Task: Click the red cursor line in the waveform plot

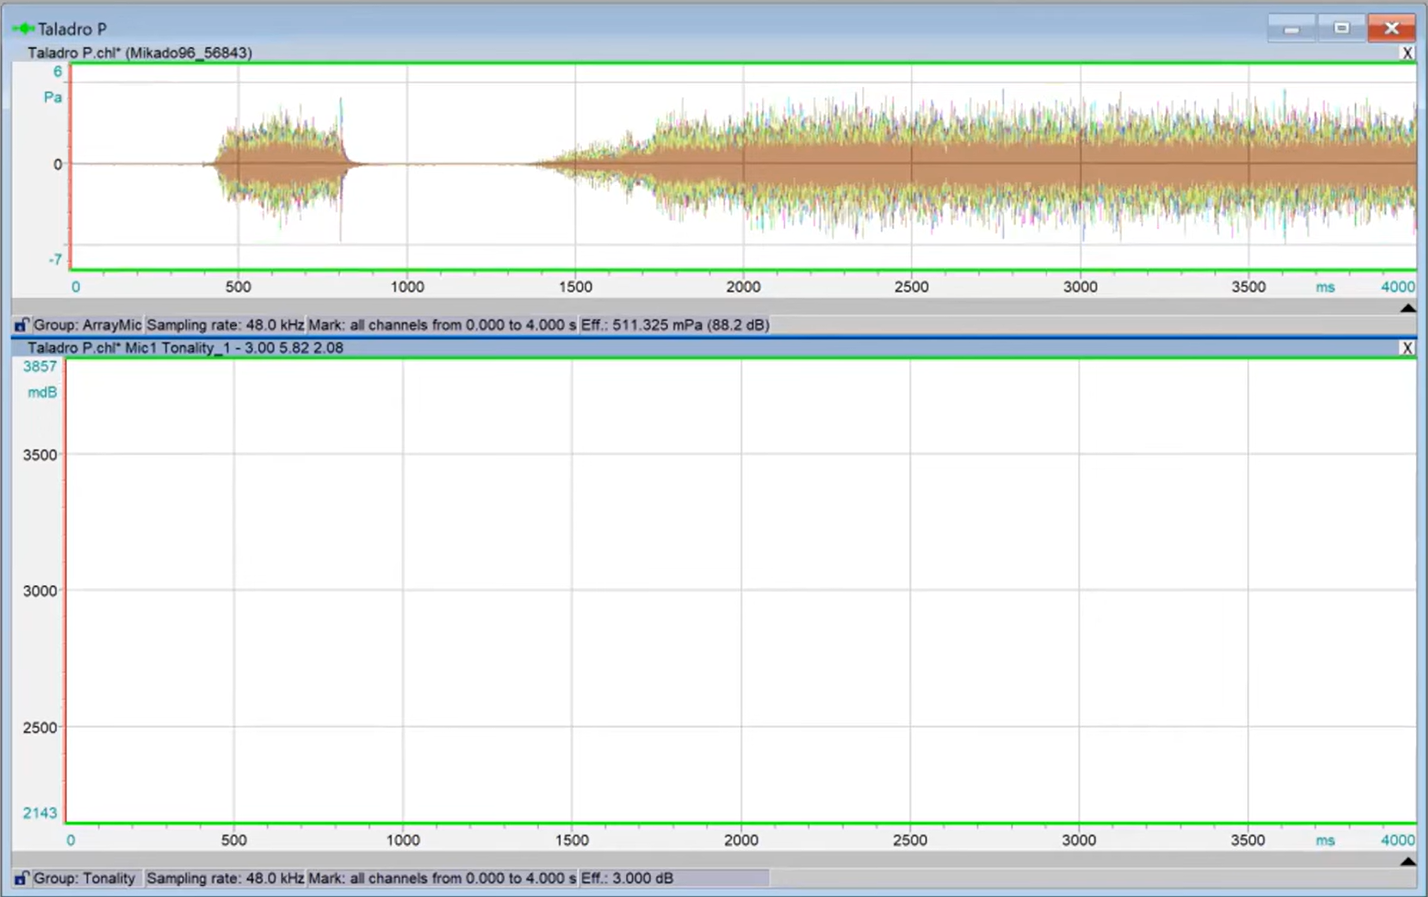Action: (70, 166)
